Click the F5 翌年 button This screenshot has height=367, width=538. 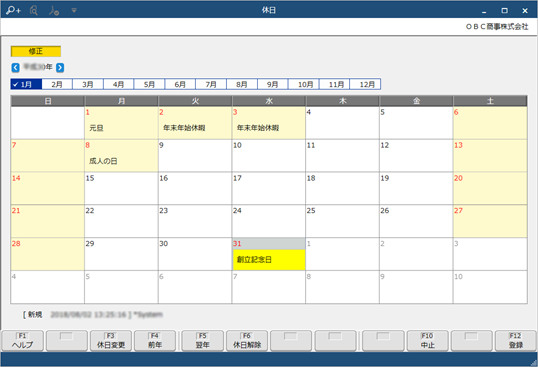click(202, 341)
